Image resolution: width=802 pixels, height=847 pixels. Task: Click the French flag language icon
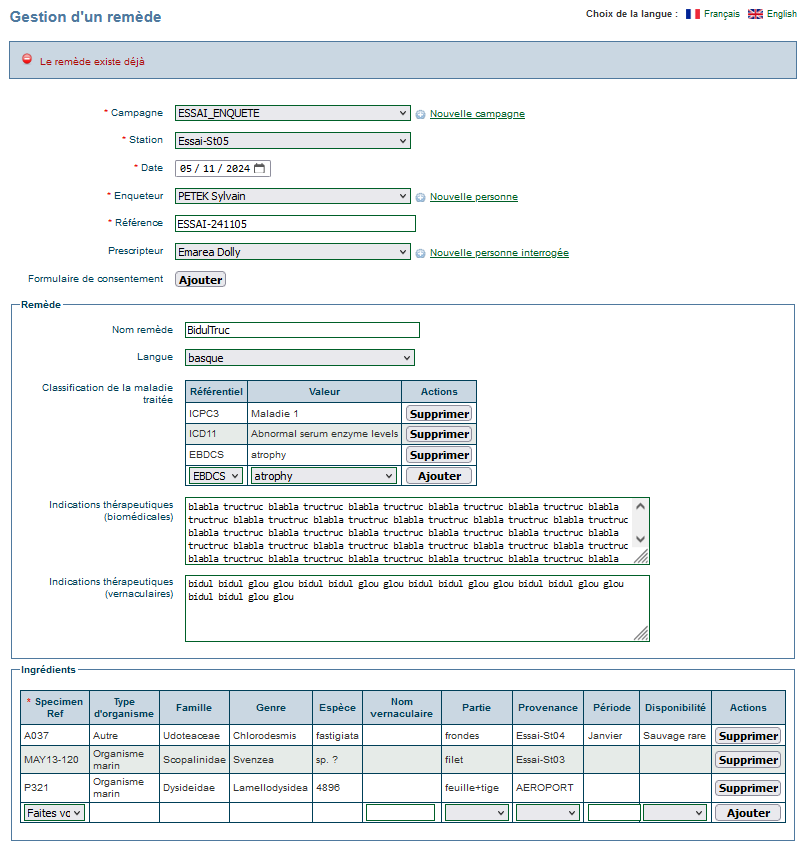coord(692,14)
